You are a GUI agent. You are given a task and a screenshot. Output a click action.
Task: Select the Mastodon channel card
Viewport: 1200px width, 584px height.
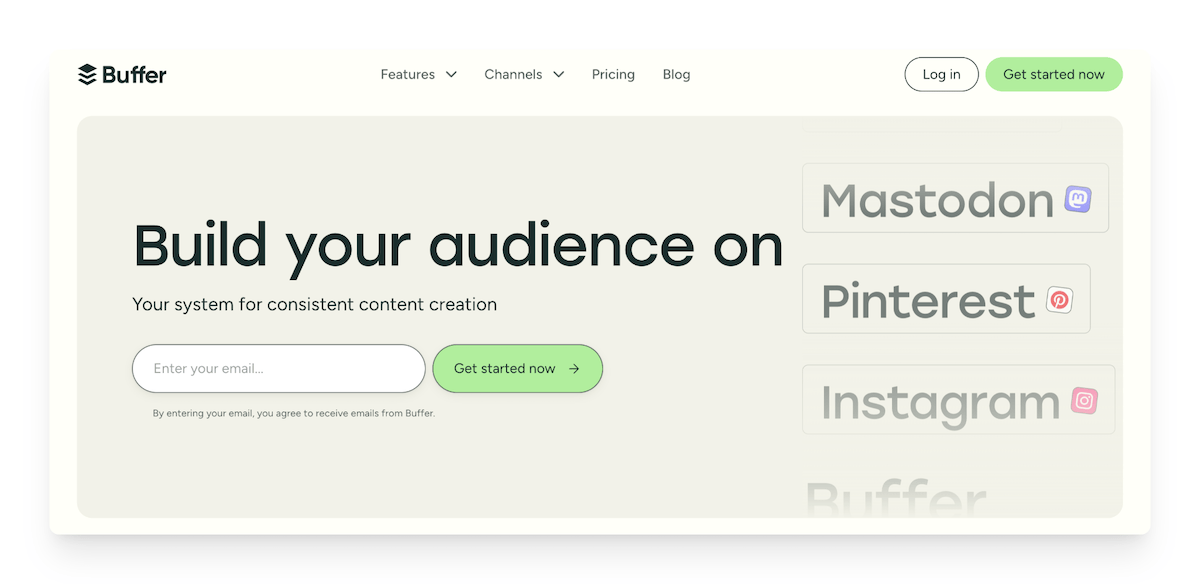point(955,198)
